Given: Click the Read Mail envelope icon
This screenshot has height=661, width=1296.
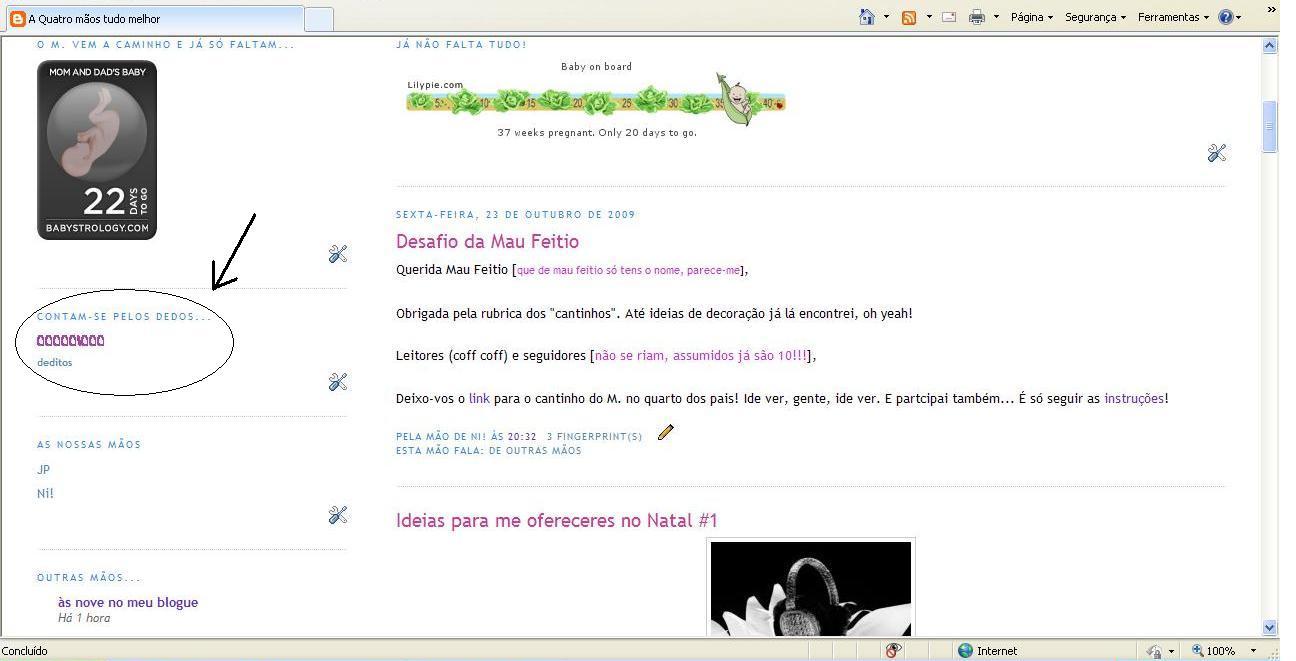Looking at the screenshot, I should pos(949,17).
